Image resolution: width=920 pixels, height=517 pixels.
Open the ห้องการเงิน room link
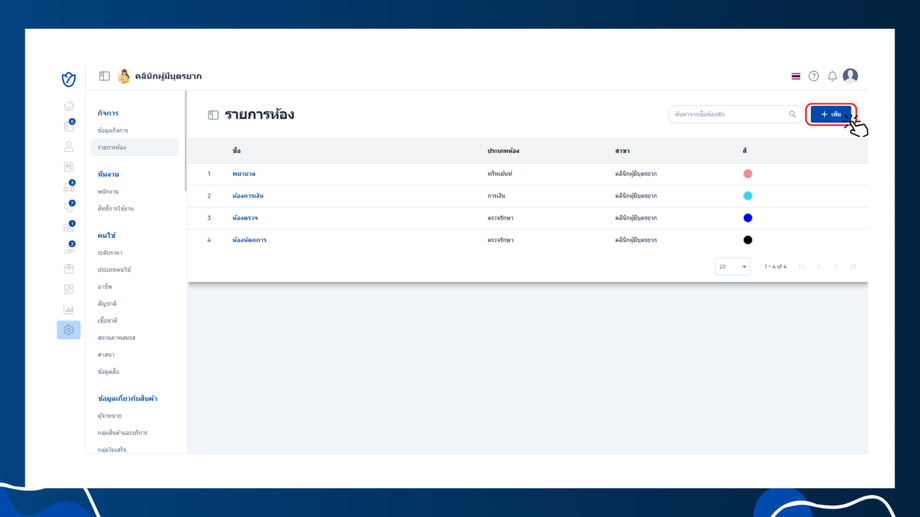tap(248, 196)
